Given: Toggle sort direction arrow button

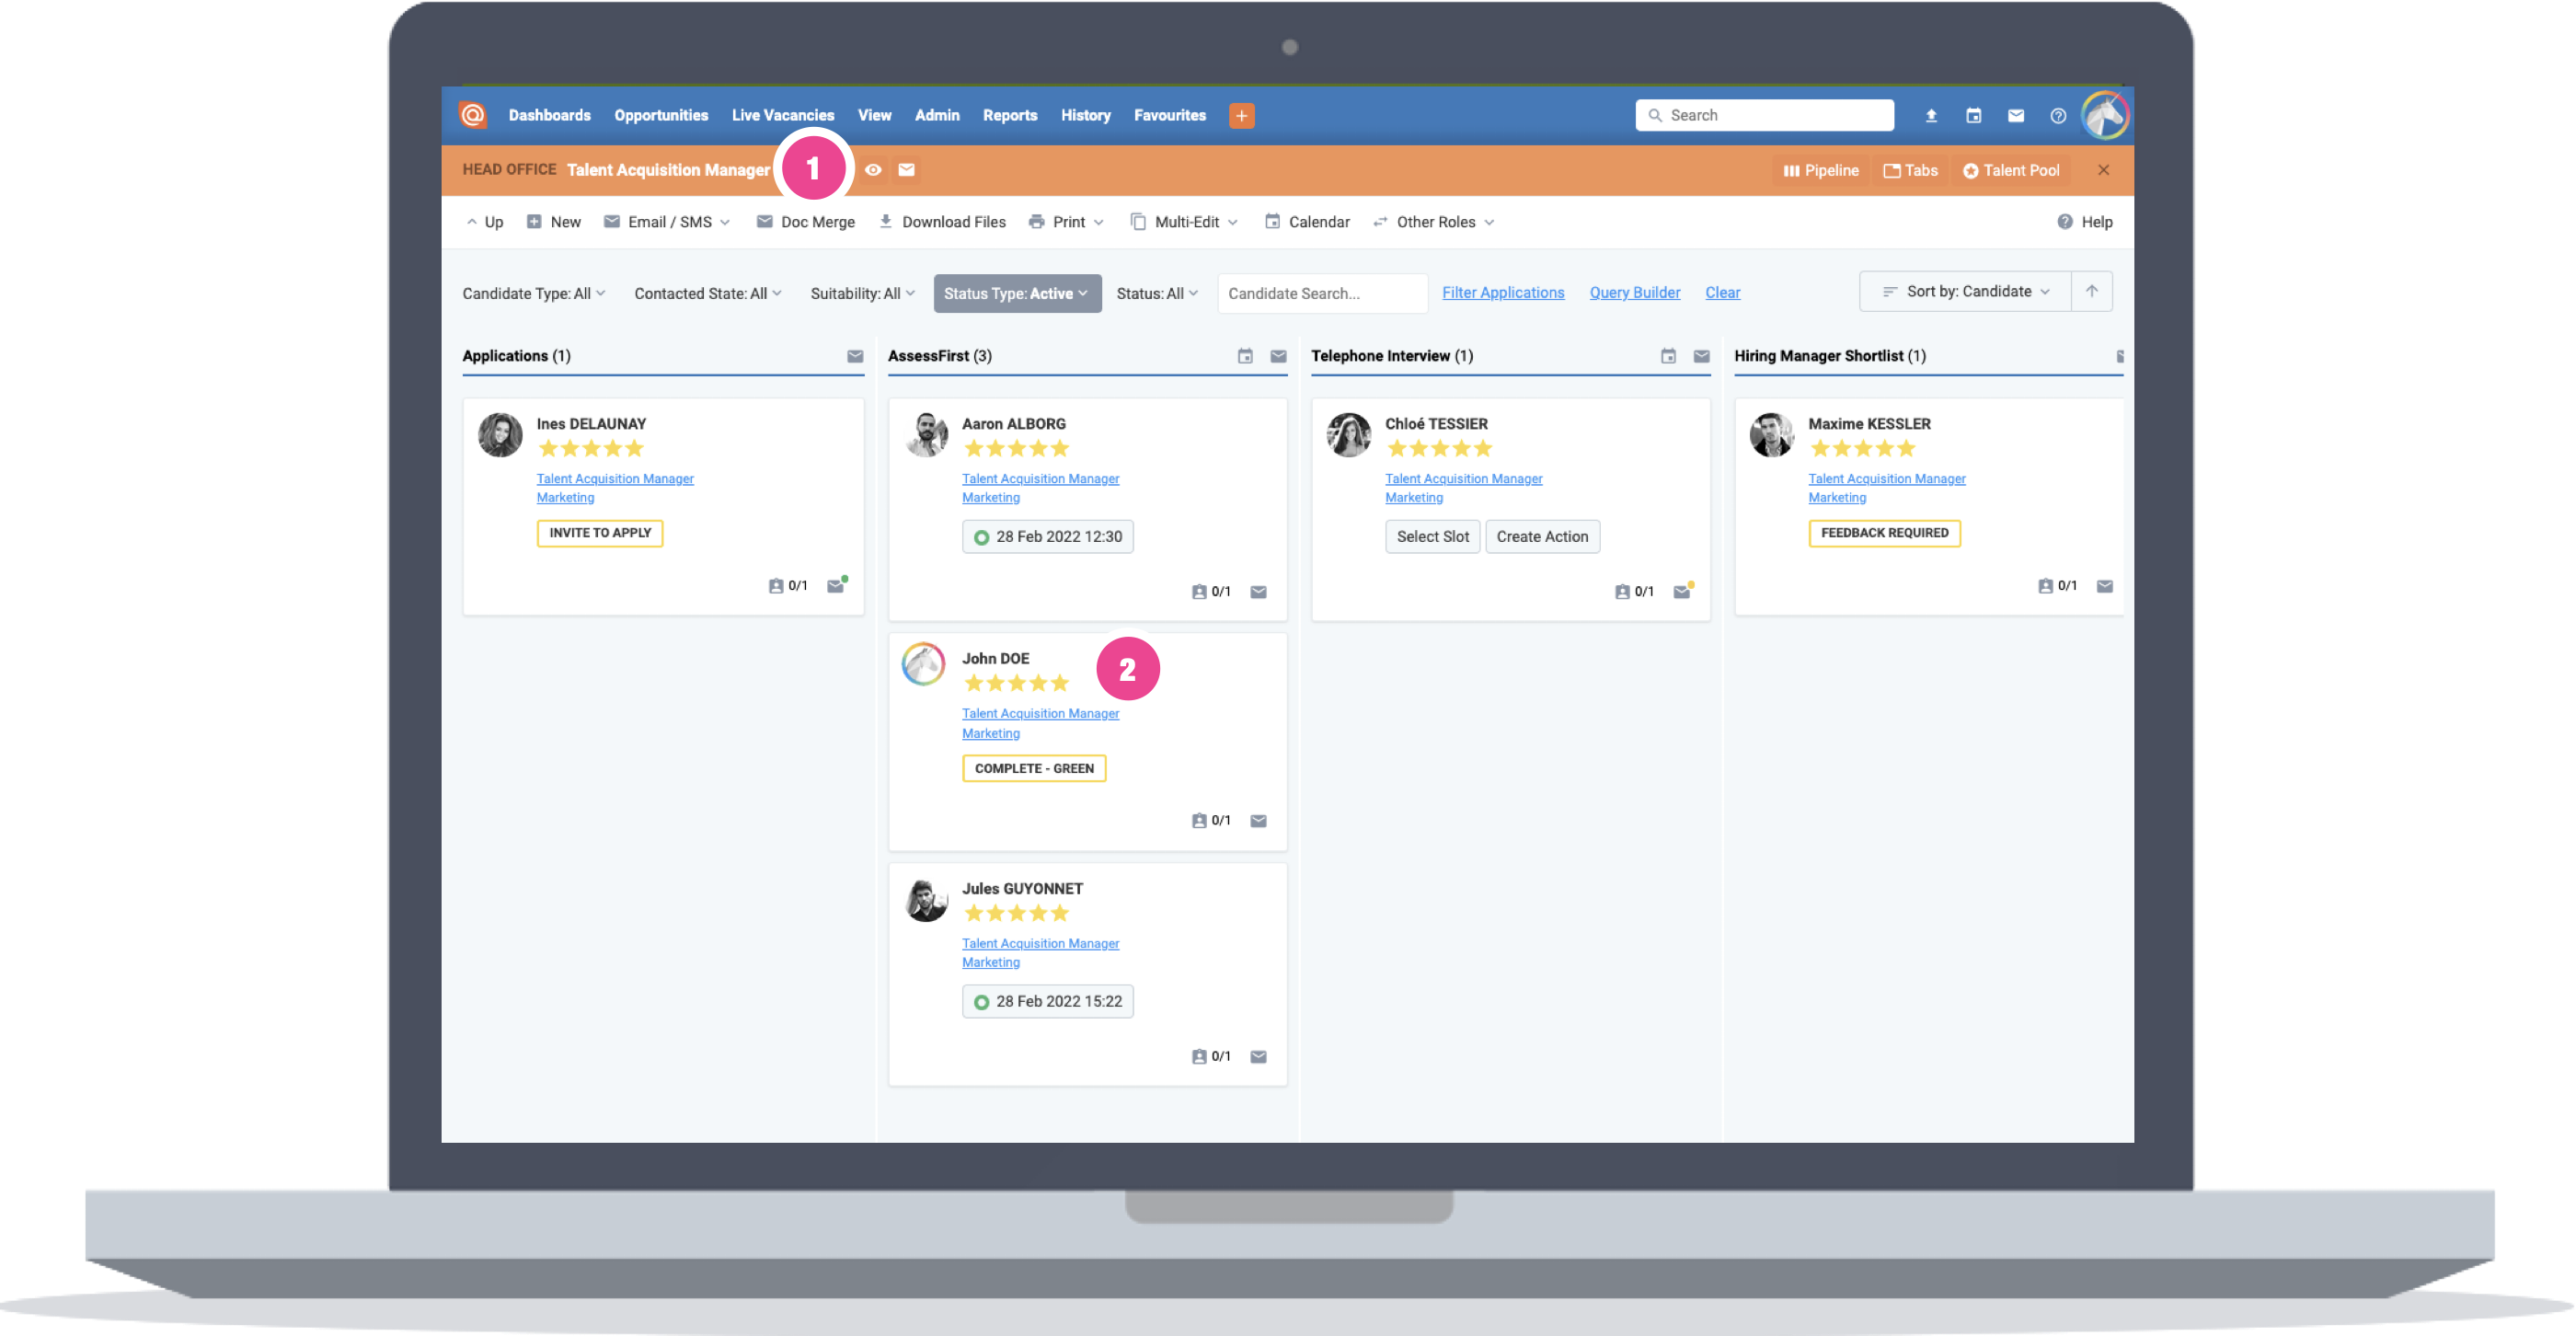Looking at the screenshot, I should click(x=2091, y=292).
